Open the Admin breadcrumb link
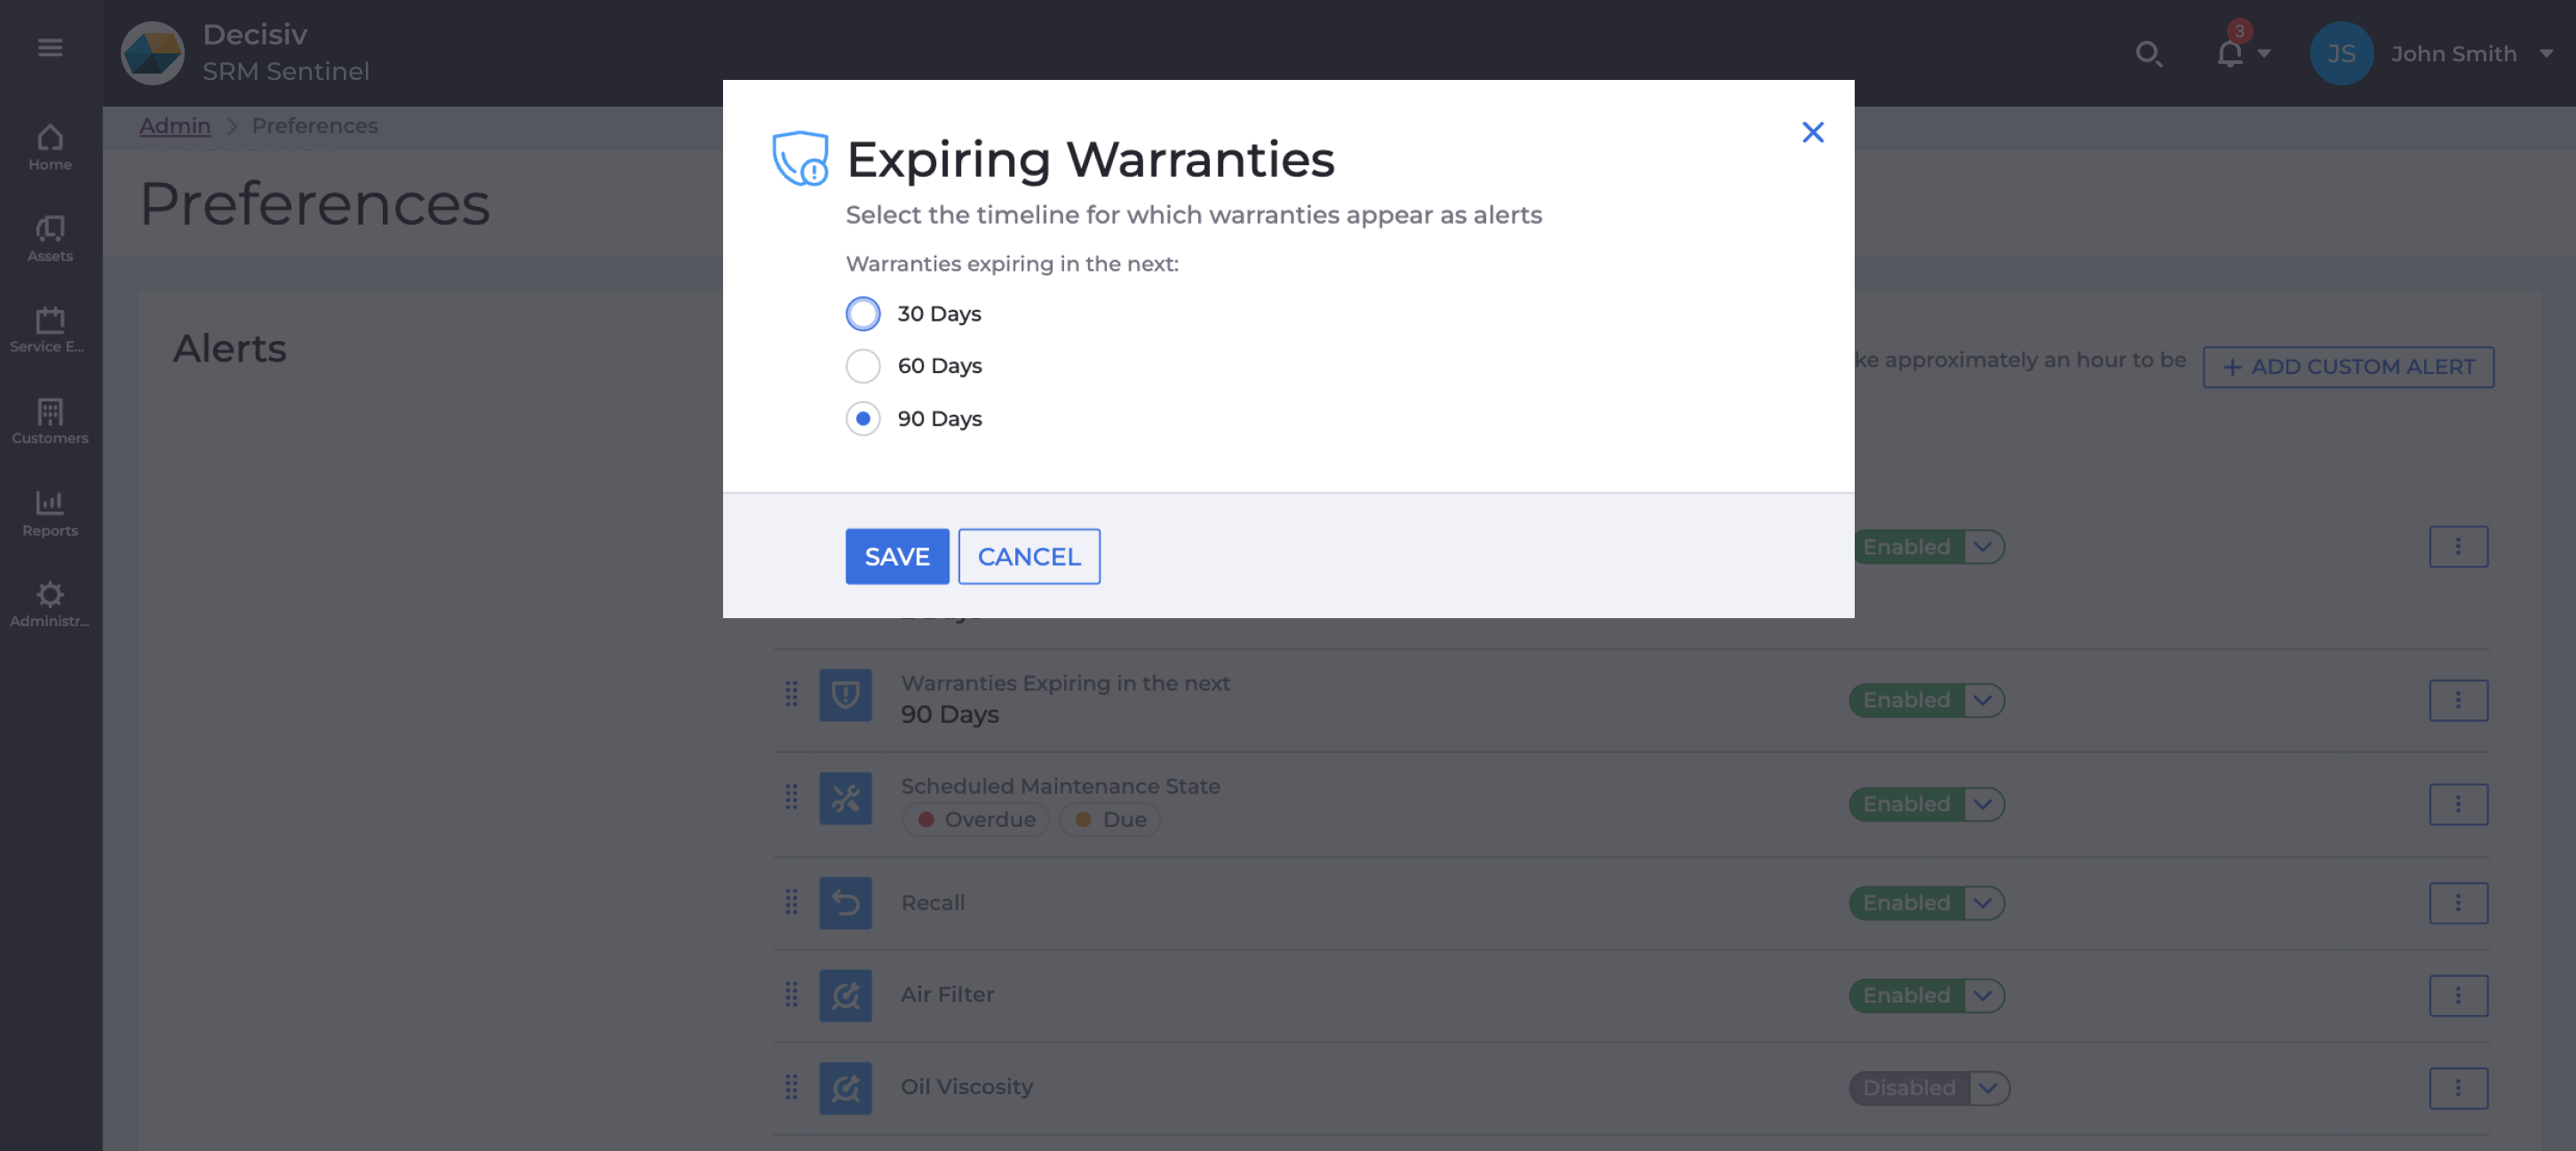Screen dimensions: 2576x1151 (x=175, y=125)
